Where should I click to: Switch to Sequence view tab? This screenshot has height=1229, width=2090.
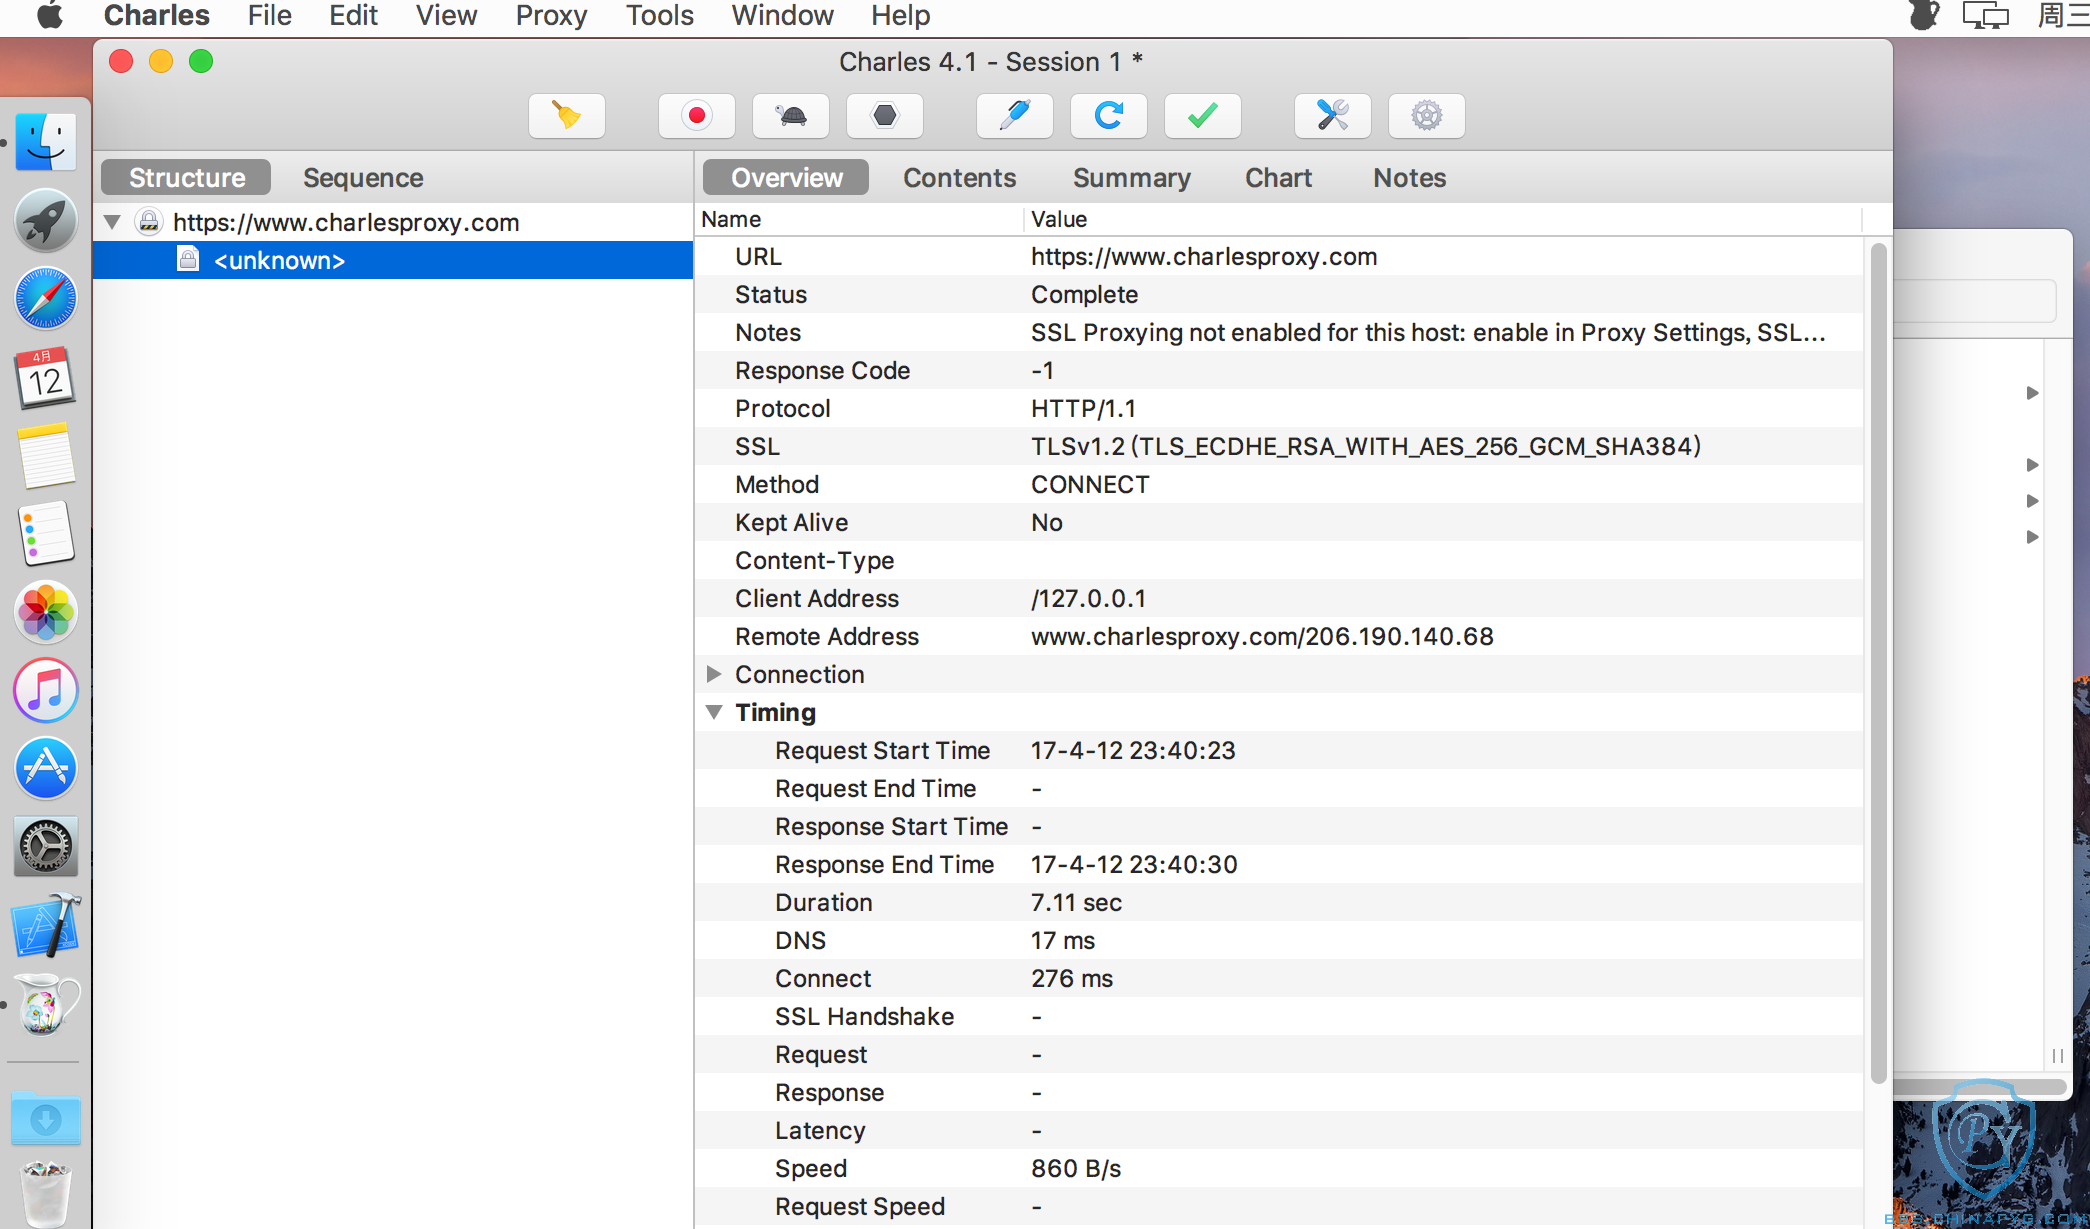[x=363, y=177]
